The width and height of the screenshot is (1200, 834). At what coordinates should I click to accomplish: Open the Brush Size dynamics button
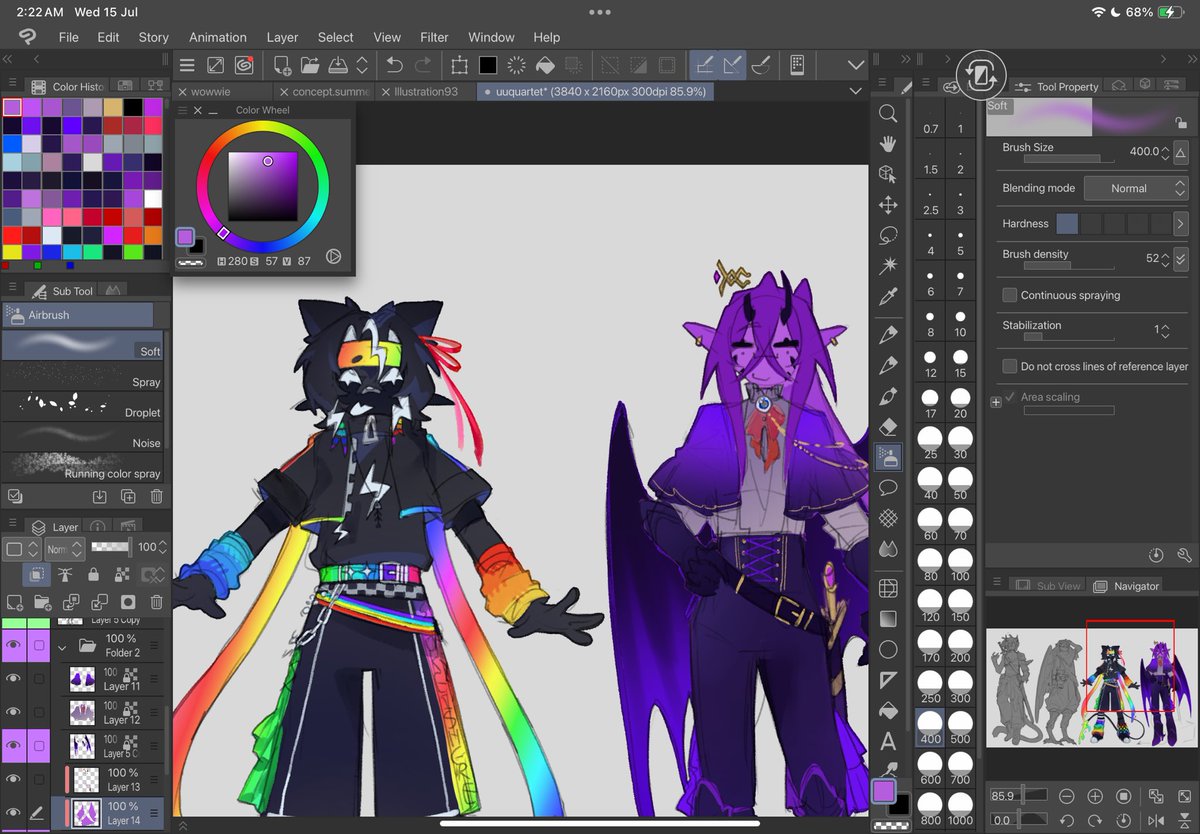(1181, 153)
